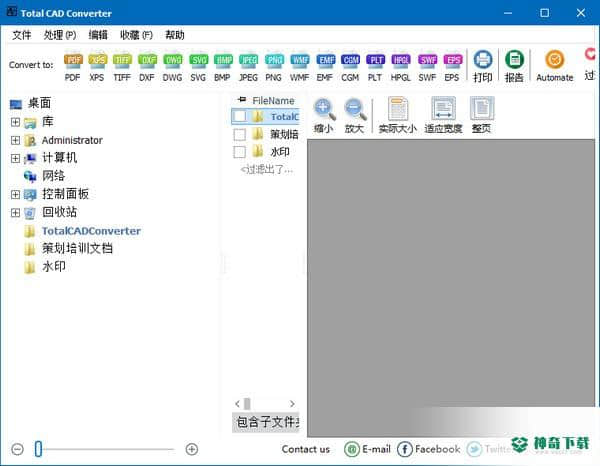This screenshot has width=600, height=466.
Task: Open the Facebook link
Action: [x=429, y=449]
